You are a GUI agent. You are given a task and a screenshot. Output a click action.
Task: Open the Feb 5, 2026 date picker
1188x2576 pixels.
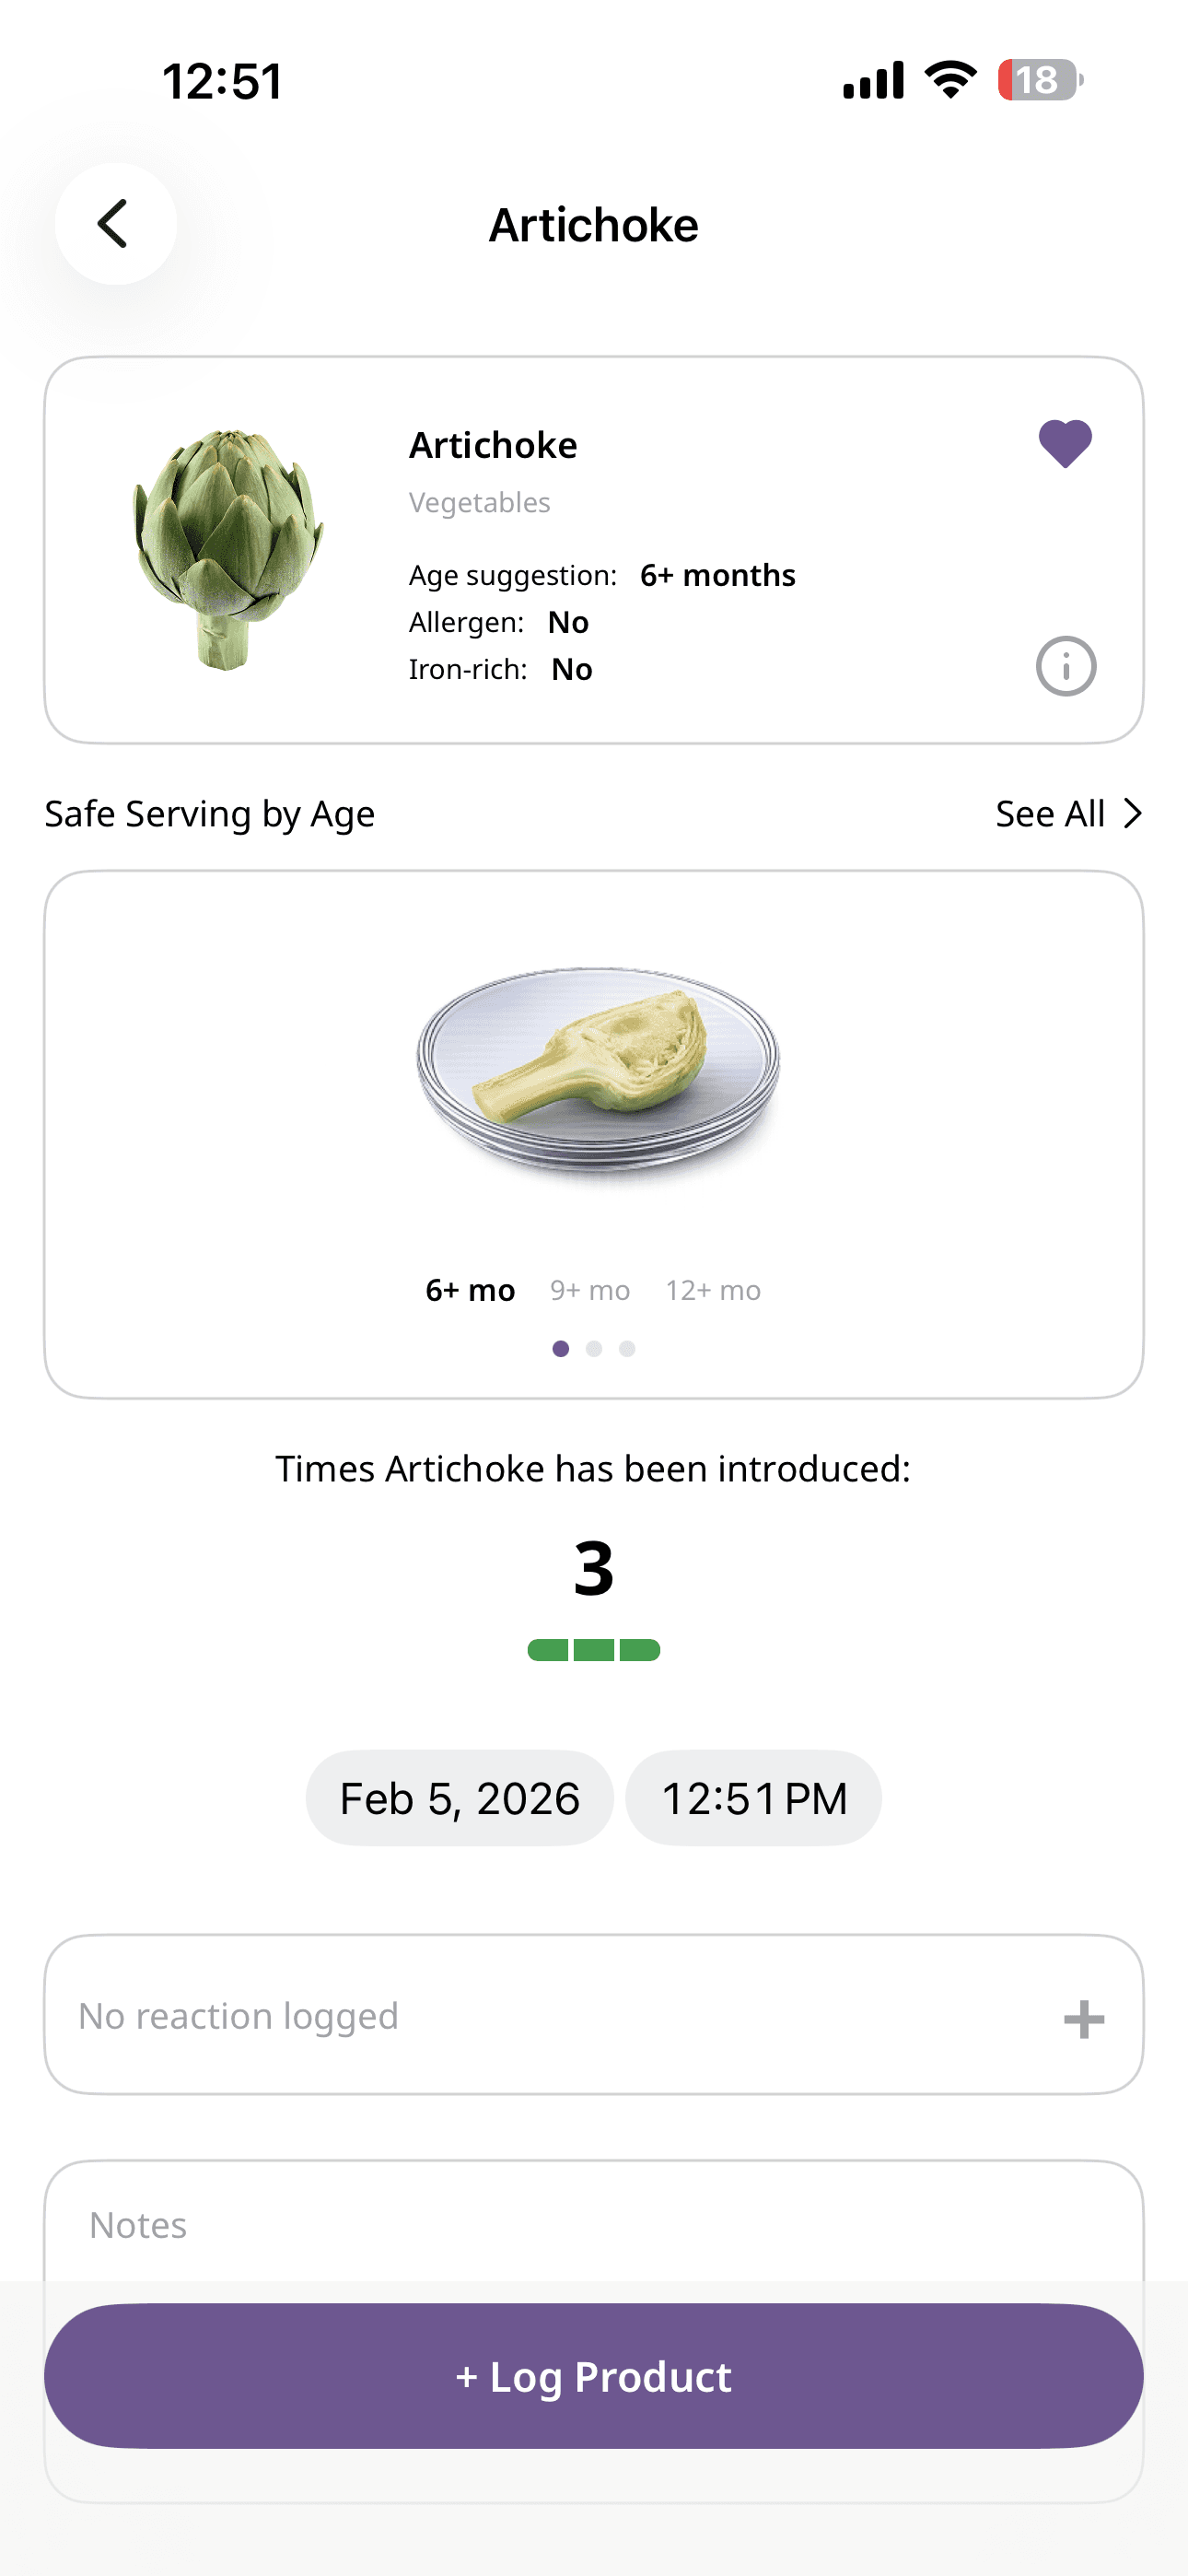pyautogui.click(x=460, y=1798)
